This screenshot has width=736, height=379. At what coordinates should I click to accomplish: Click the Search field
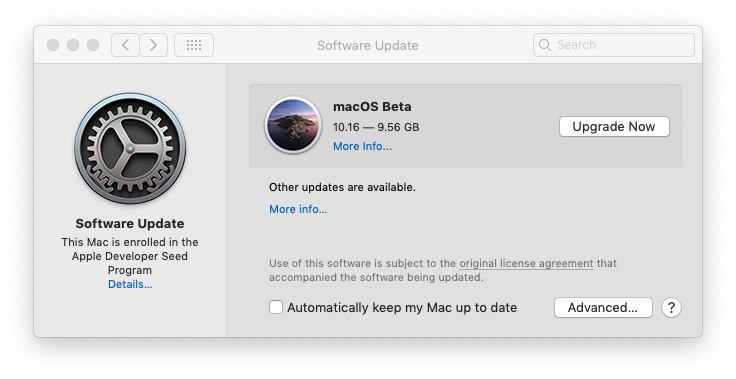pyautogui.click(x=613, y=45)
